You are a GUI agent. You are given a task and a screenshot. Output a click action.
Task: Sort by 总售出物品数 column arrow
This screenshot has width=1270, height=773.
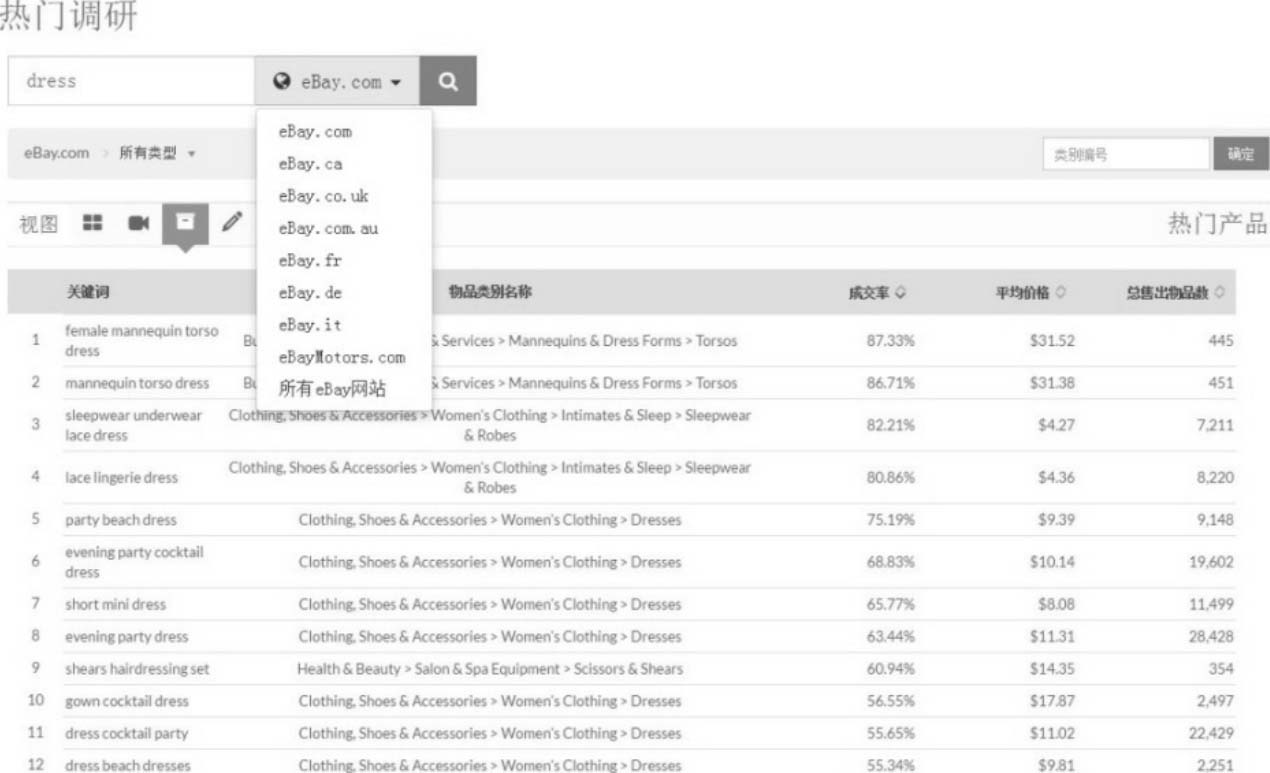(1220, 293)
